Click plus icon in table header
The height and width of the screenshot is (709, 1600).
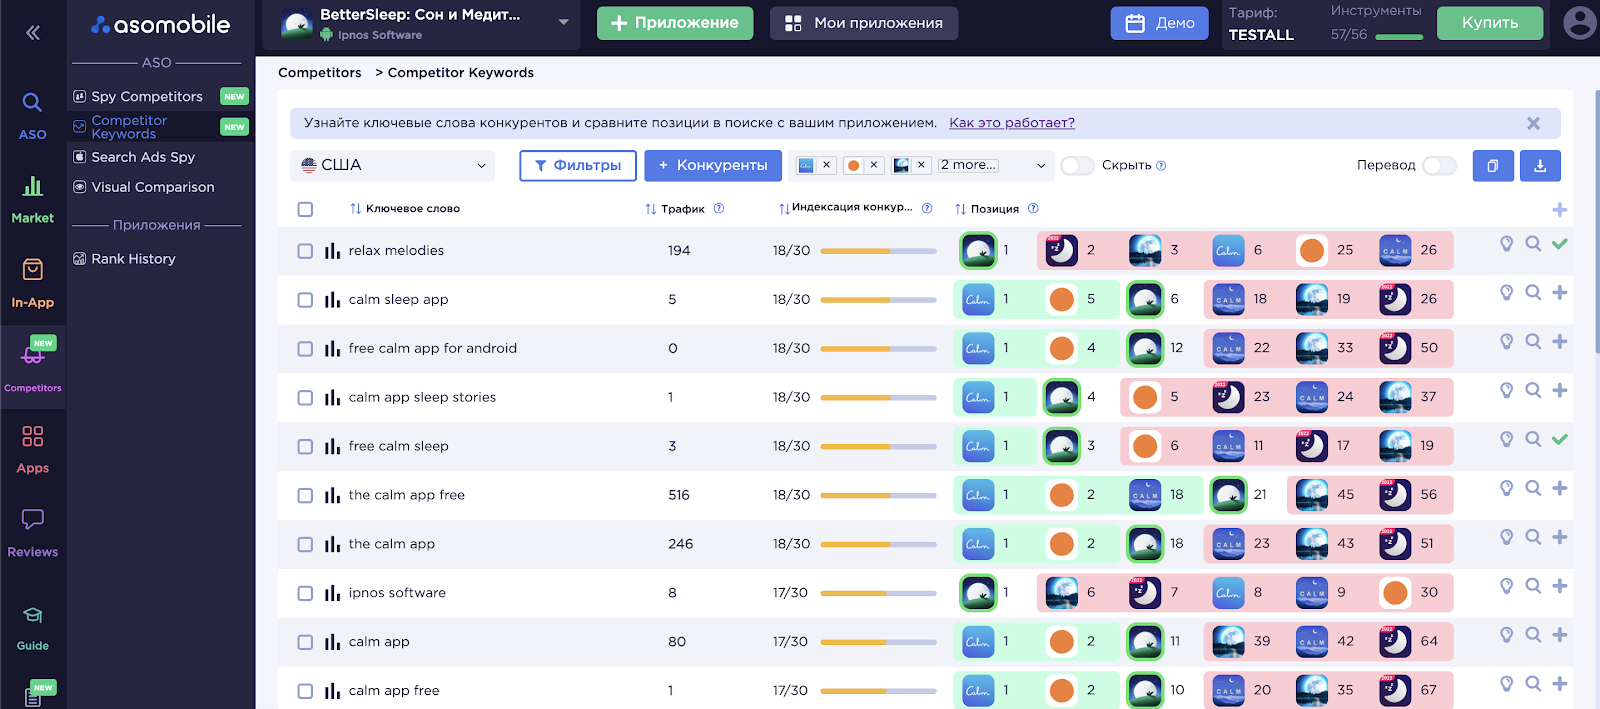[1559, 210]
